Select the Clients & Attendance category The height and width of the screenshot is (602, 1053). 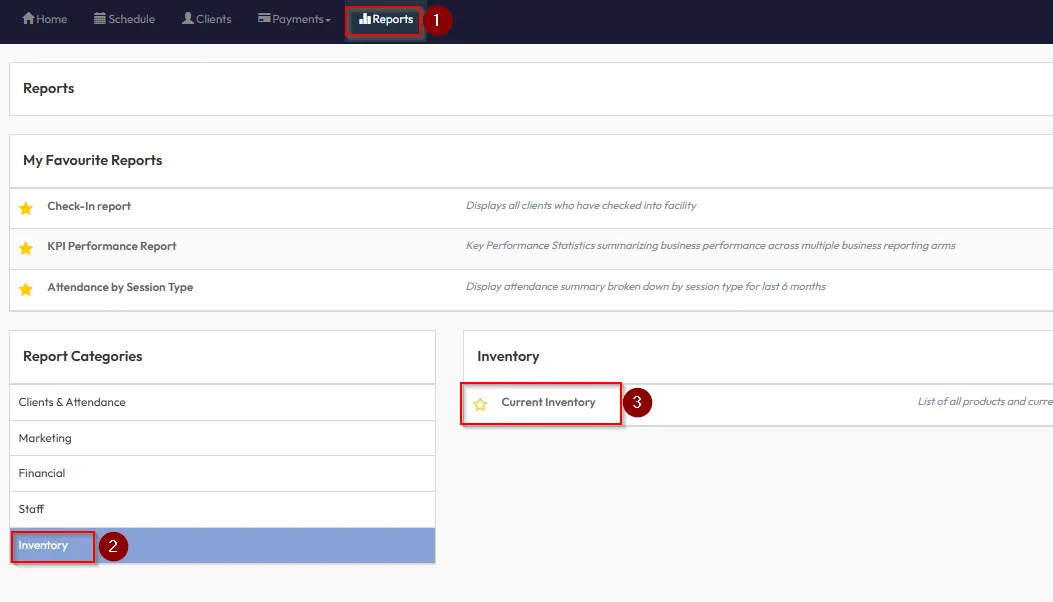[72, 402]
